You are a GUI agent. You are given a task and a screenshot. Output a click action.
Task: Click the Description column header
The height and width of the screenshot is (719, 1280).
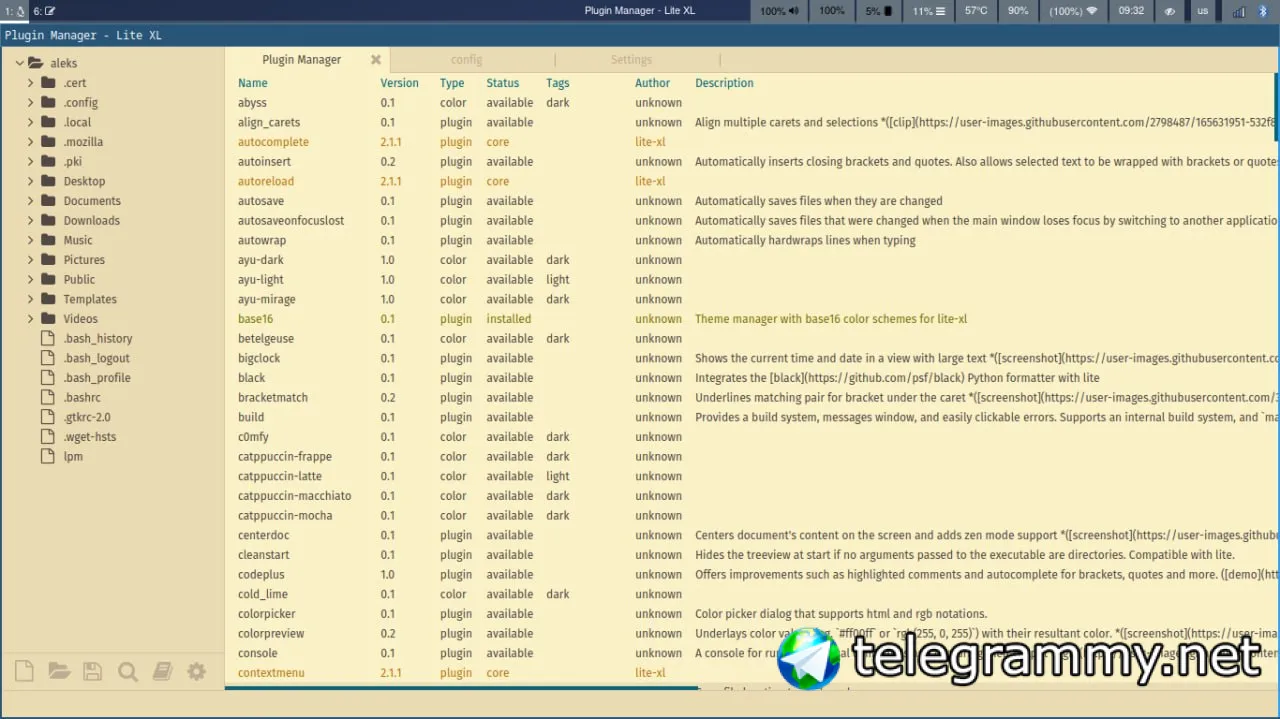coord(724,83)
